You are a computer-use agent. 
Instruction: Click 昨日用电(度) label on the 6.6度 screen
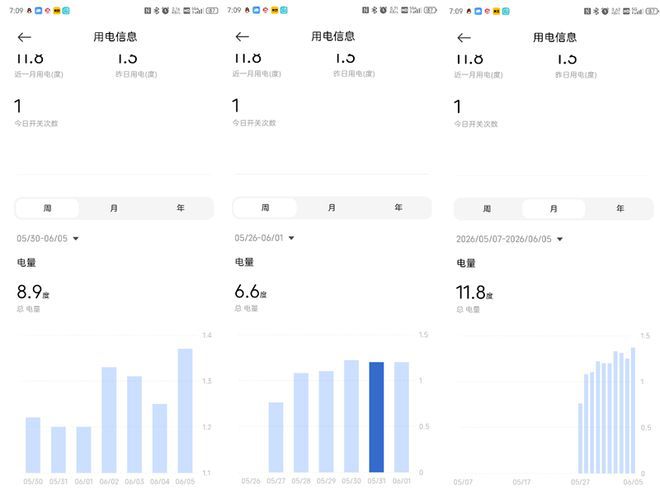point(354,74)
